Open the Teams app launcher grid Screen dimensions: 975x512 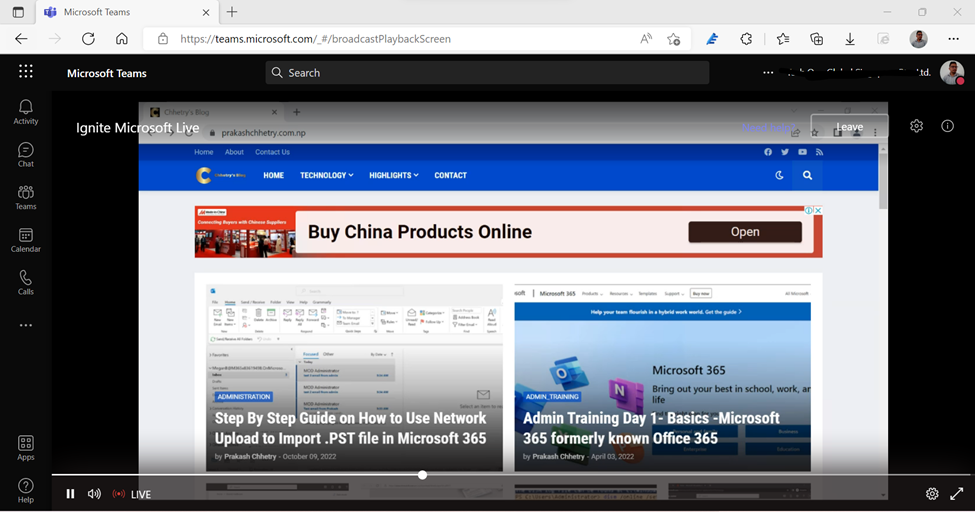[x=25, y=72]
